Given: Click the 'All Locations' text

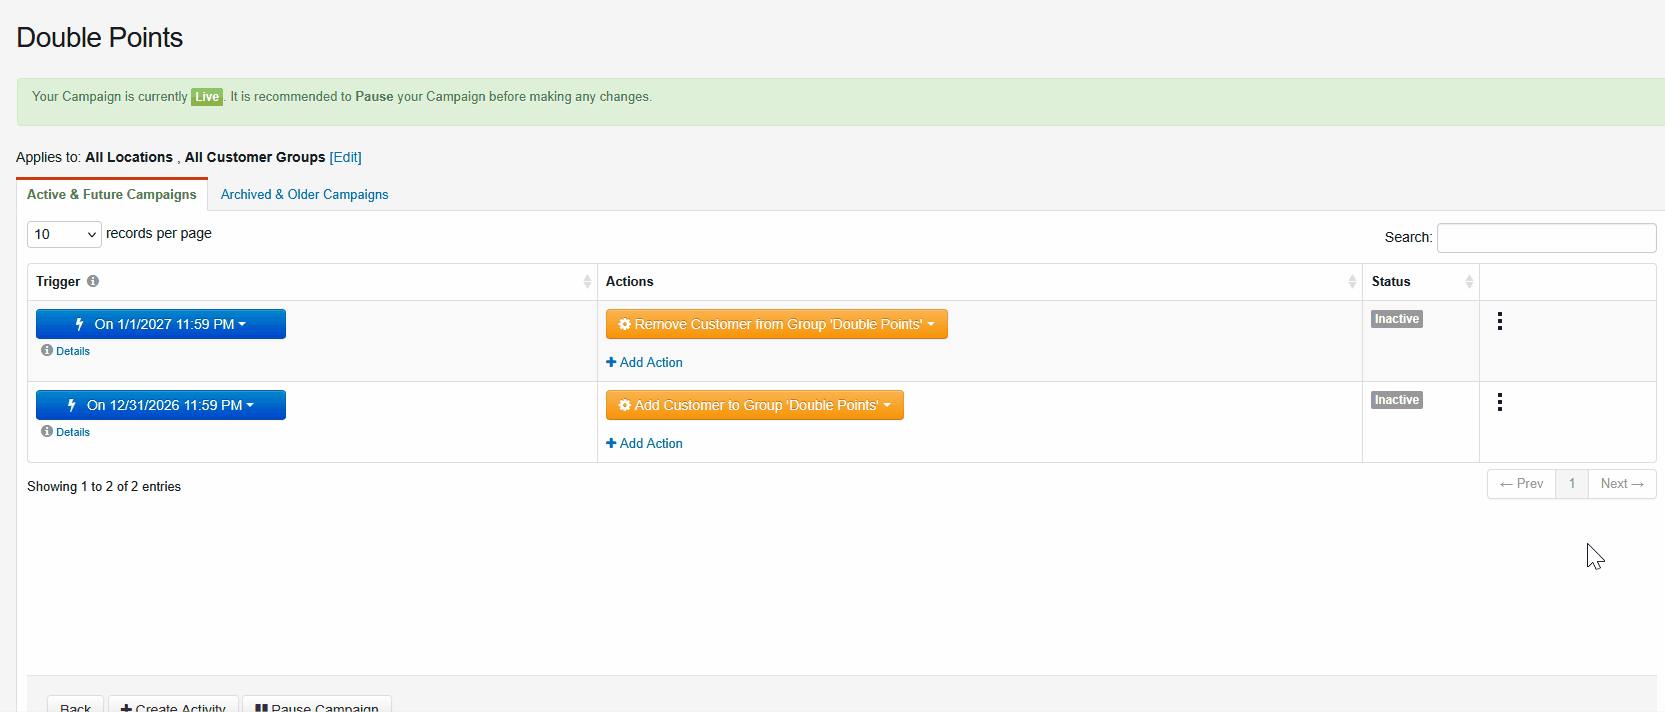Looking at the screenshot, I should pos(129,157).
